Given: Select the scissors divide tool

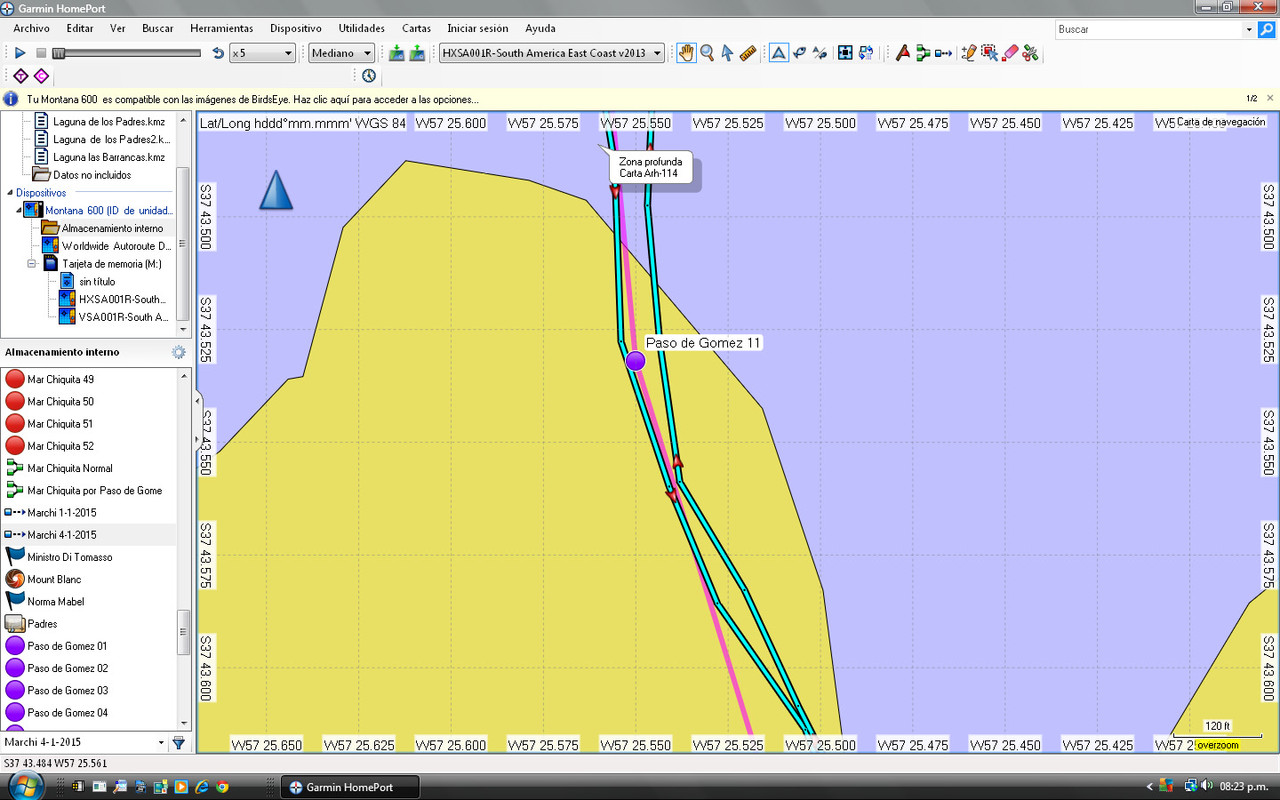Looking at the screenshot, I should (x=1030, y=53).
